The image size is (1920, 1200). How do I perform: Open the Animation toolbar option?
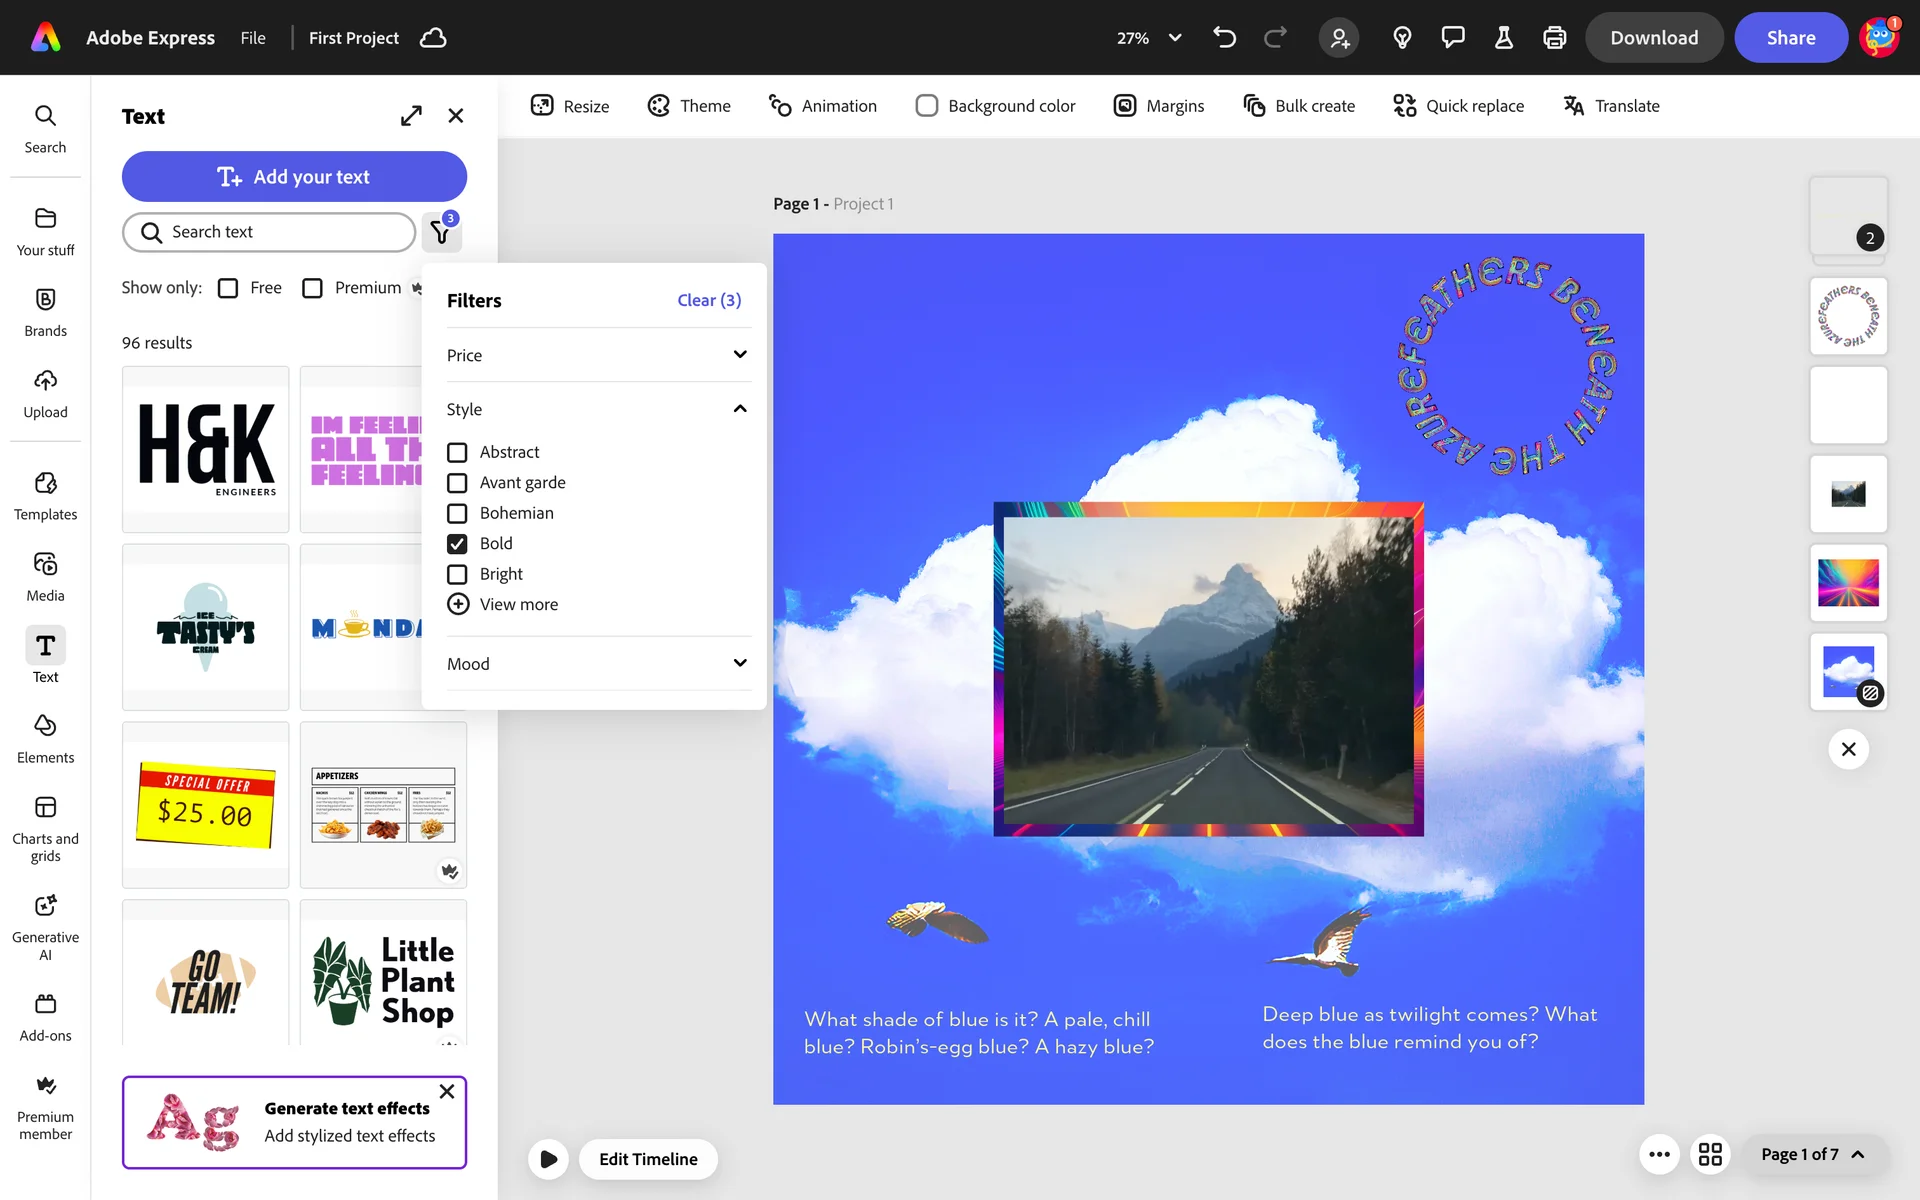822,106
